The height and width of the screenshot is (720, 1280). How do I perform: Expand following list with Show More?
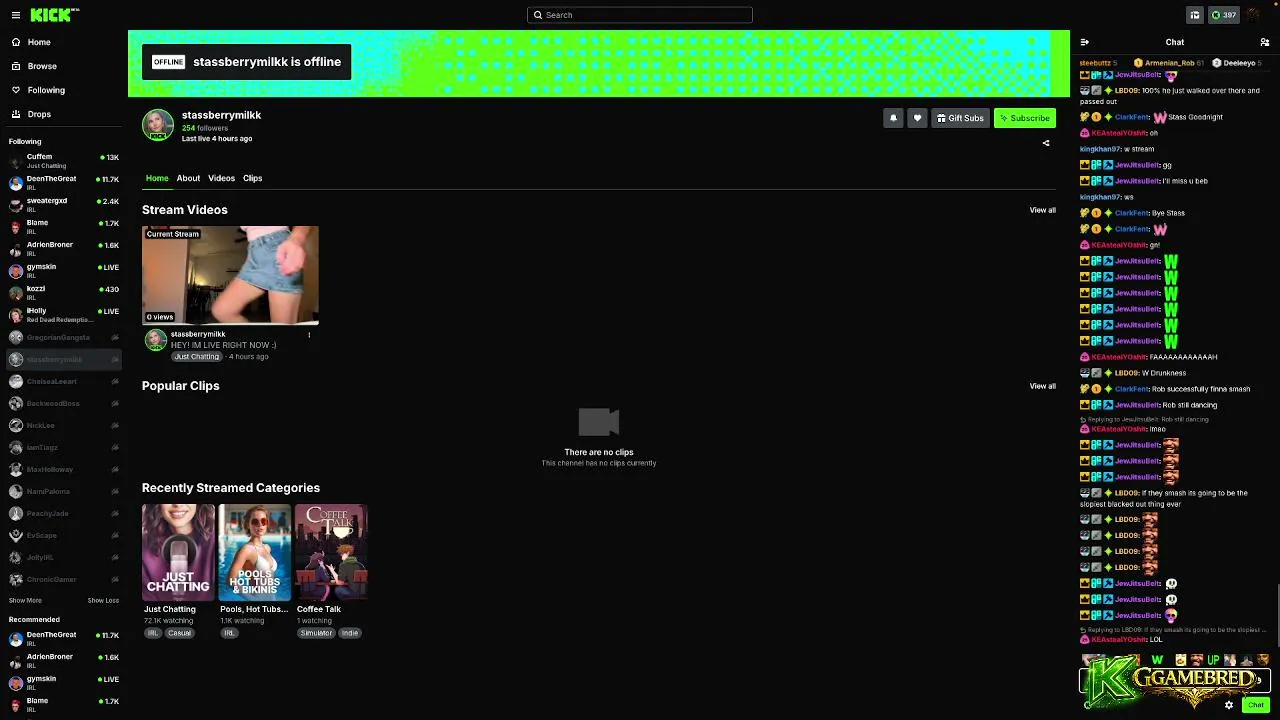click(25, 600)
